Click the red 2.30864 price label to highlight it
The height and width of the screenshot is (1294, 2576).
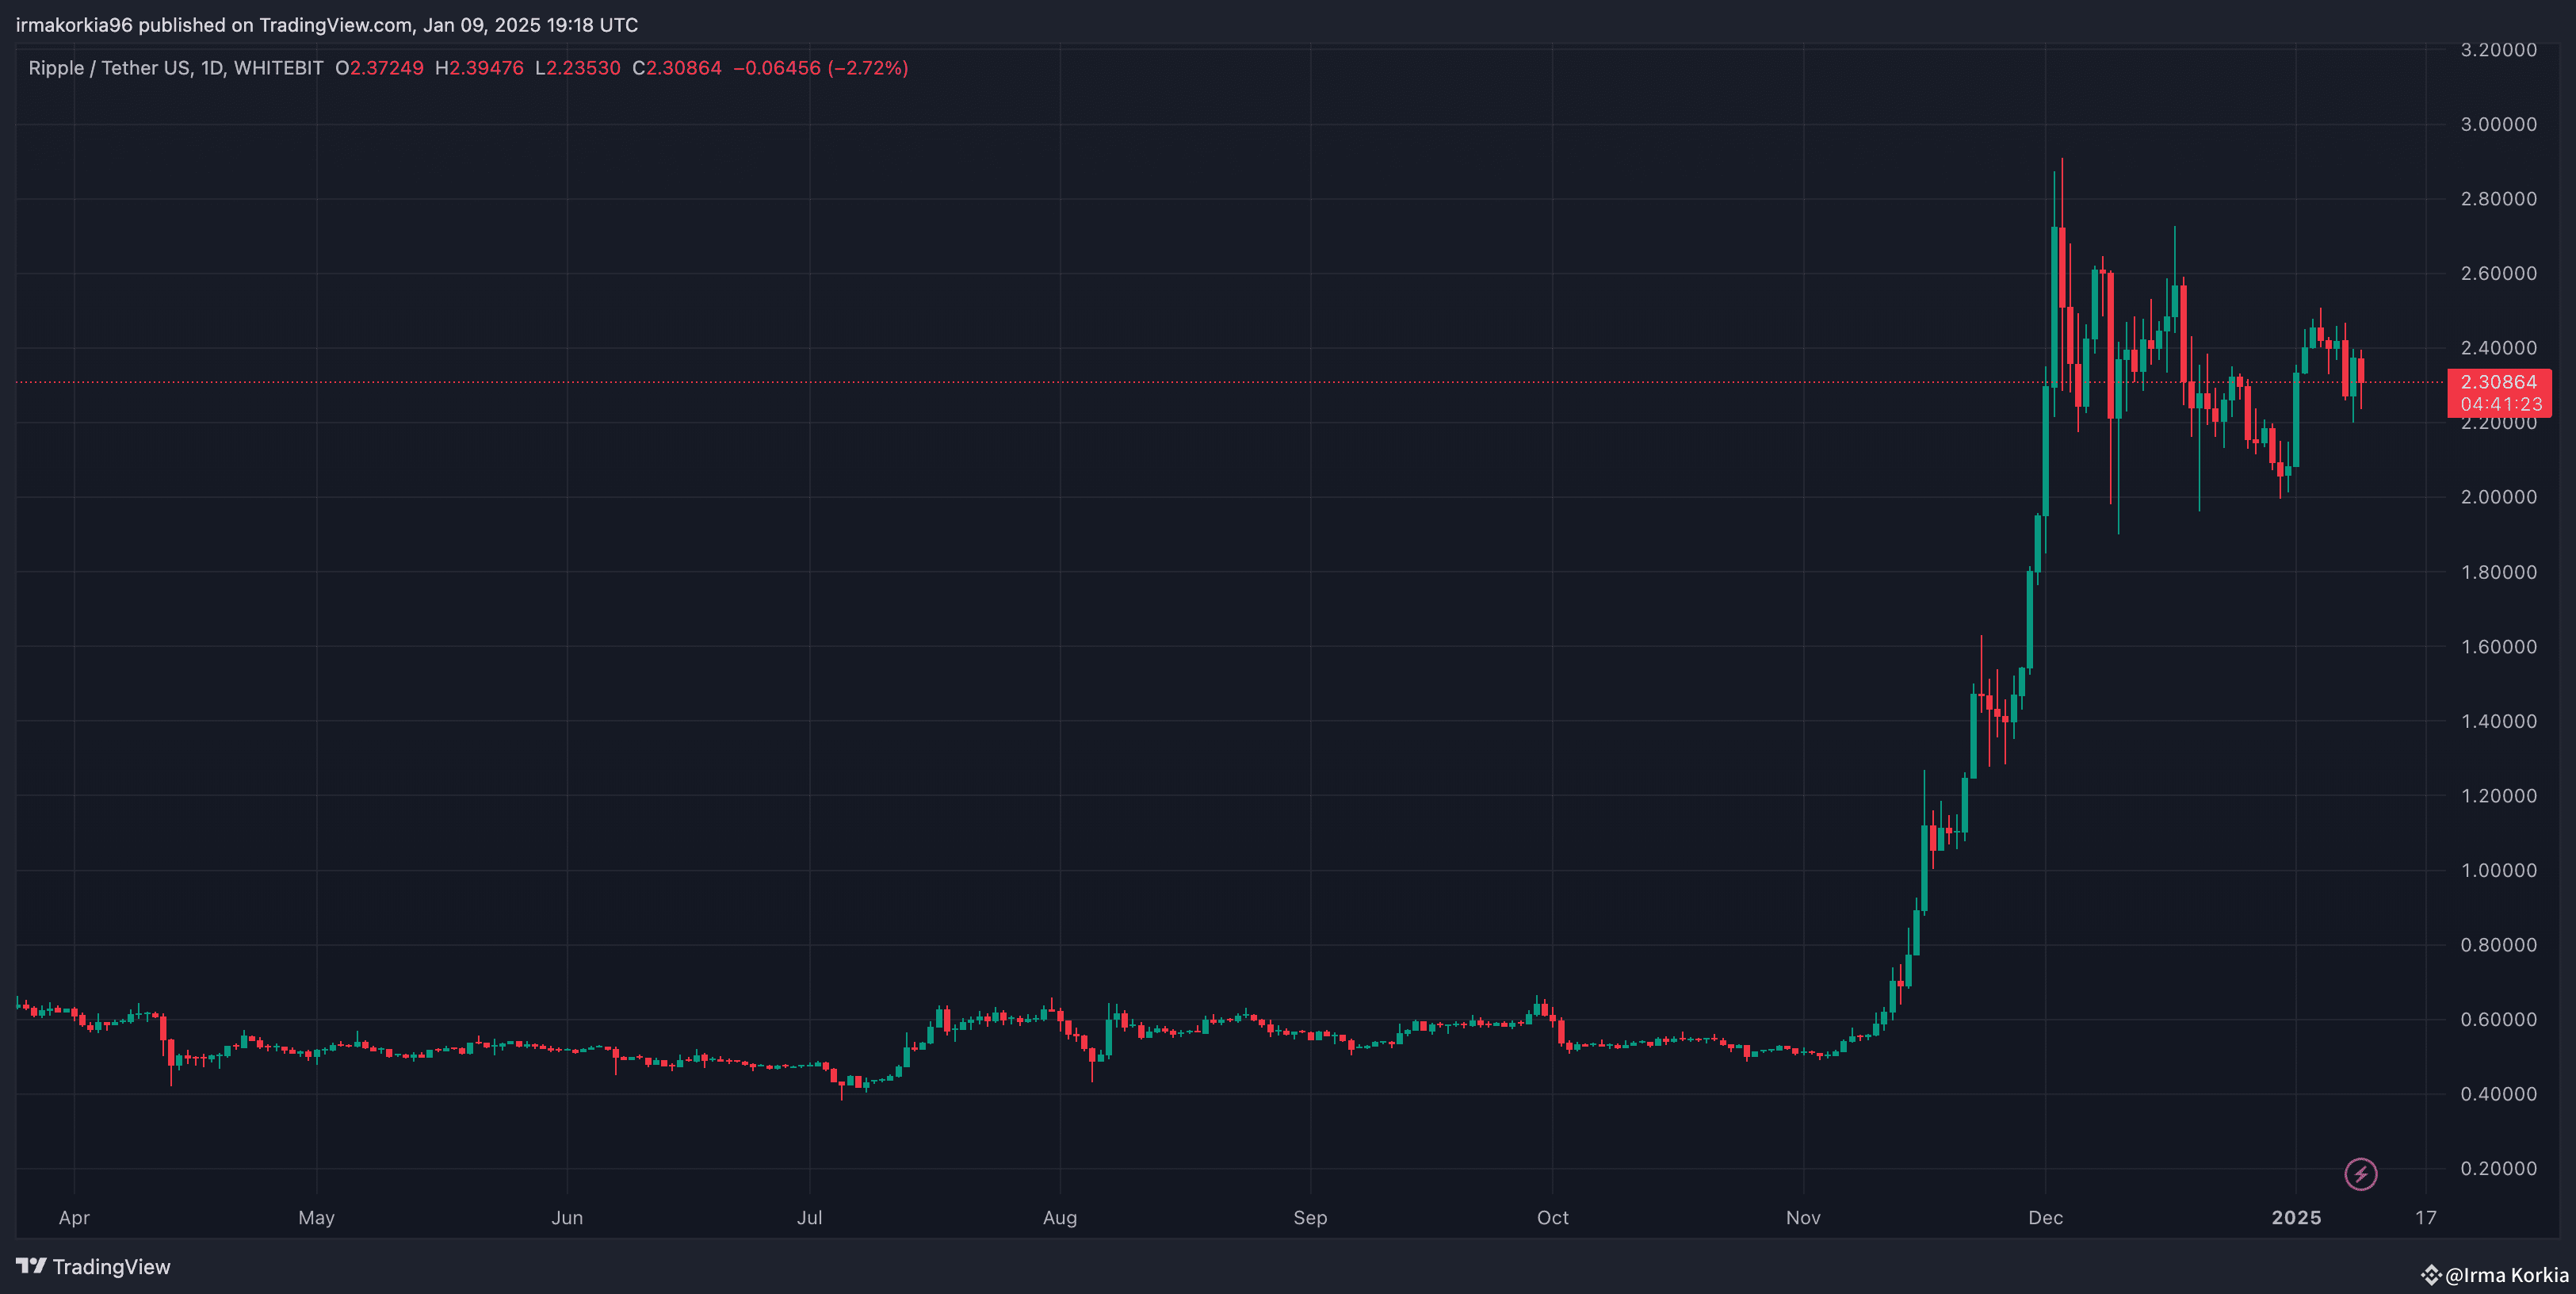(x=2499, y=382)
